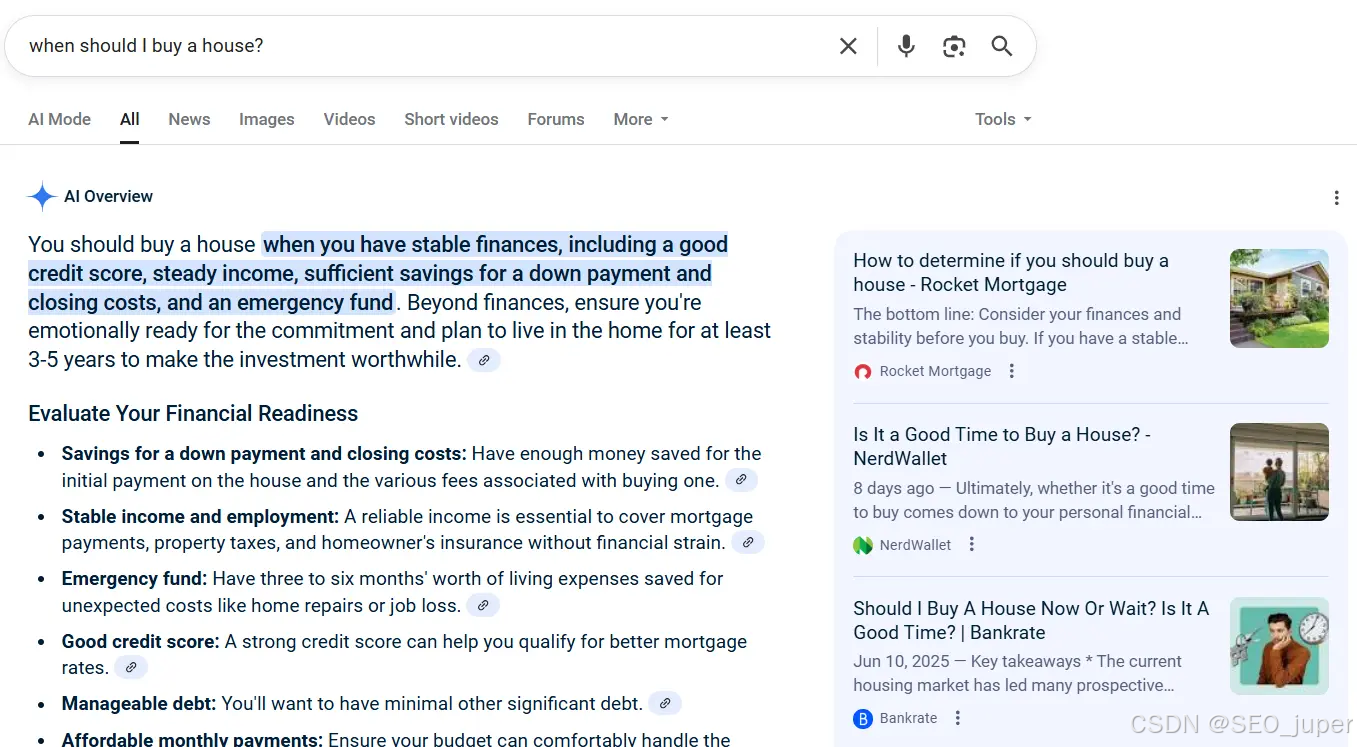The width and height of the screenshot is (1357, 747).
Task: Click '8 days ago' NerdWallet snippet text
Action: [x=892, y=489]
